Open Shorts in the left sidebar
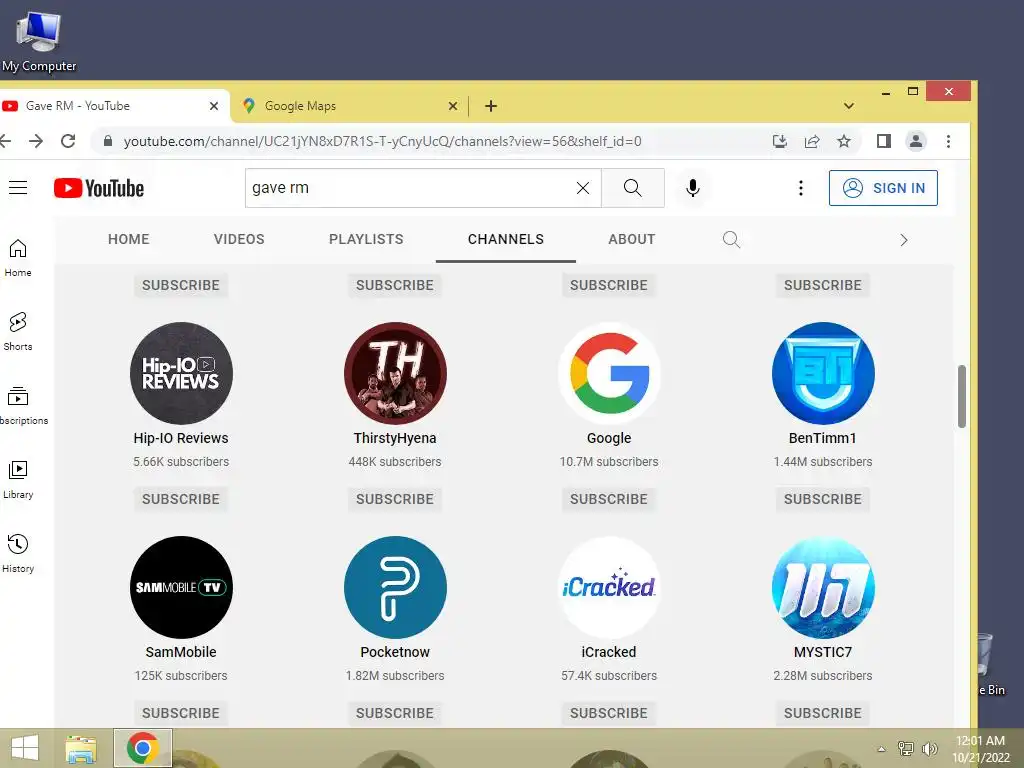 coord(18,331)
